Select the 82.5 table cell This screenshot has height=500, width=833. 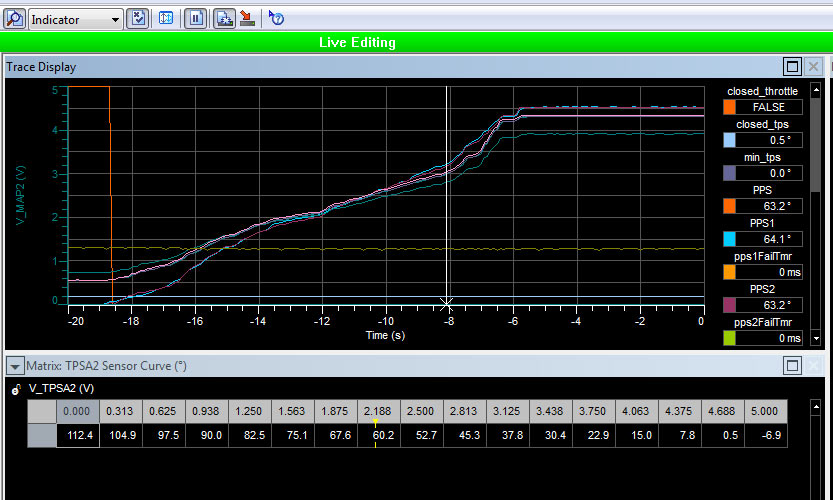[250, 435]
